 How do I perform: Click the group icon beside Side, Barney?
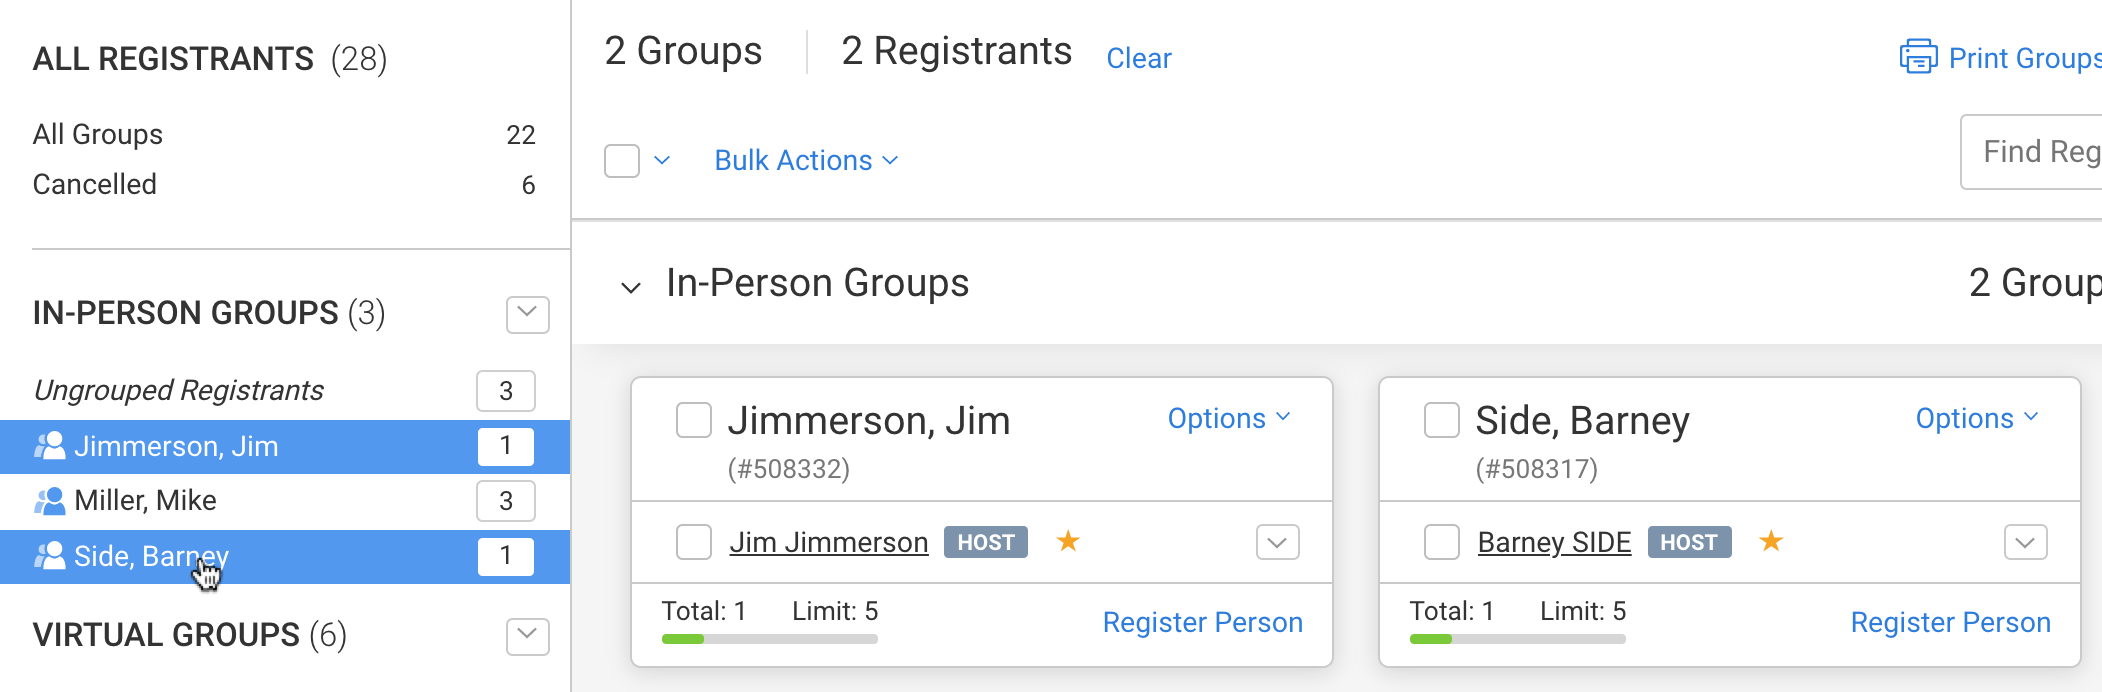[x=50, y=556]
